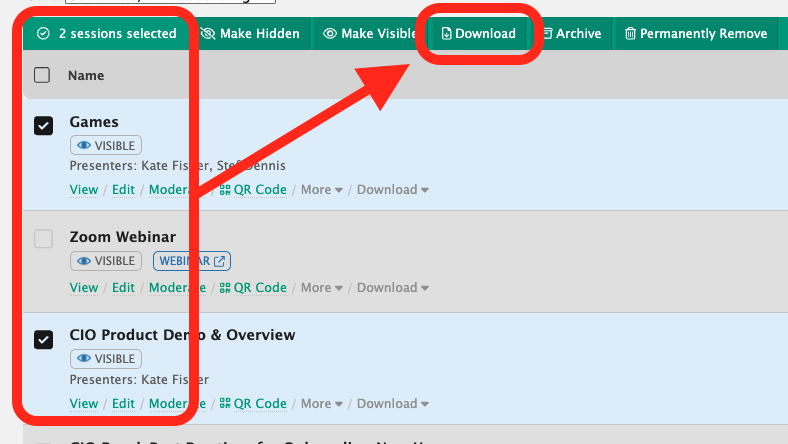The height and width of the screenshot is (444, 788).
Task: Click the eye icon beside Make Visible
Action: pos(330,34)
